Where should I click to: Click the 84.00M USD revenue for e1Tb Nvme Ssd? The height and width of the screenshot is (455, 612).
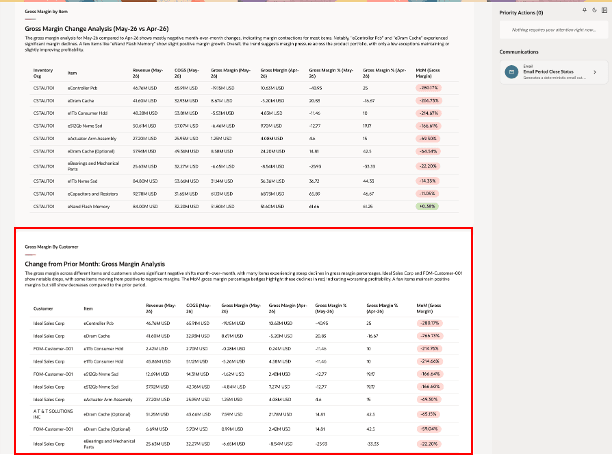(145, 181)
